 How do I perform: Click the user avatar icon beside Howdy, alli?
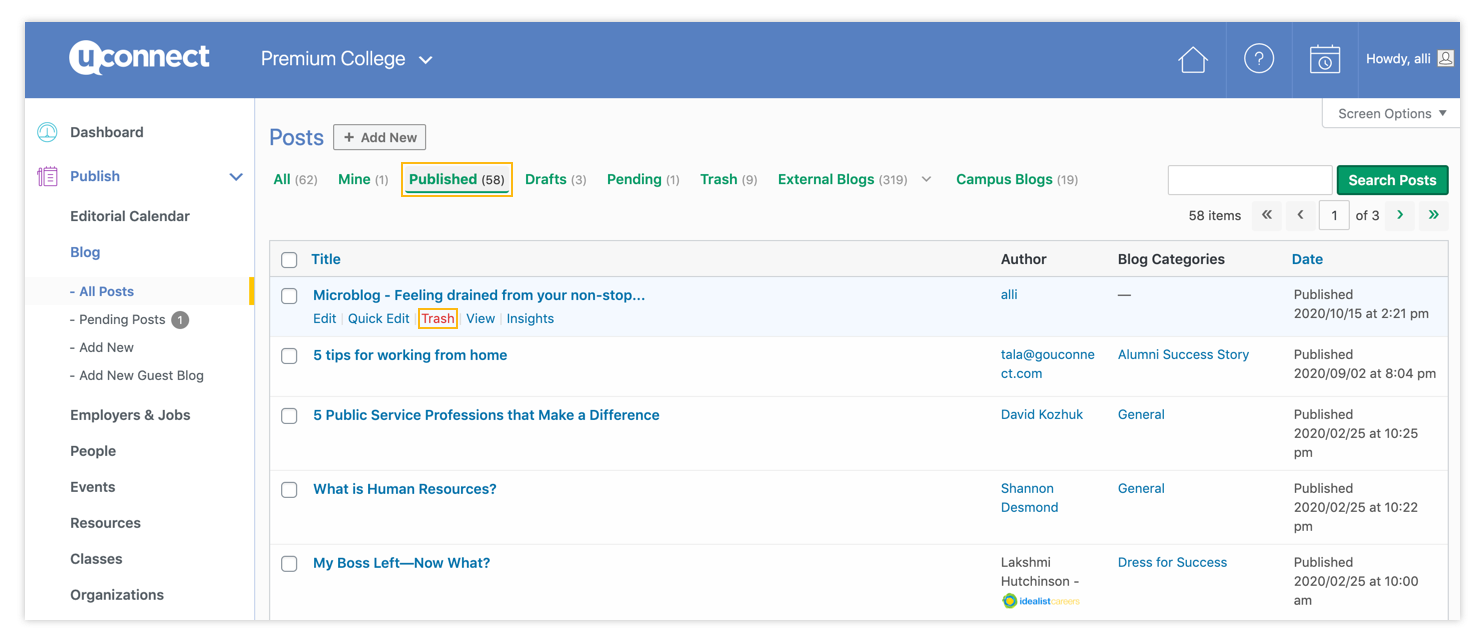coord(1445,59)
